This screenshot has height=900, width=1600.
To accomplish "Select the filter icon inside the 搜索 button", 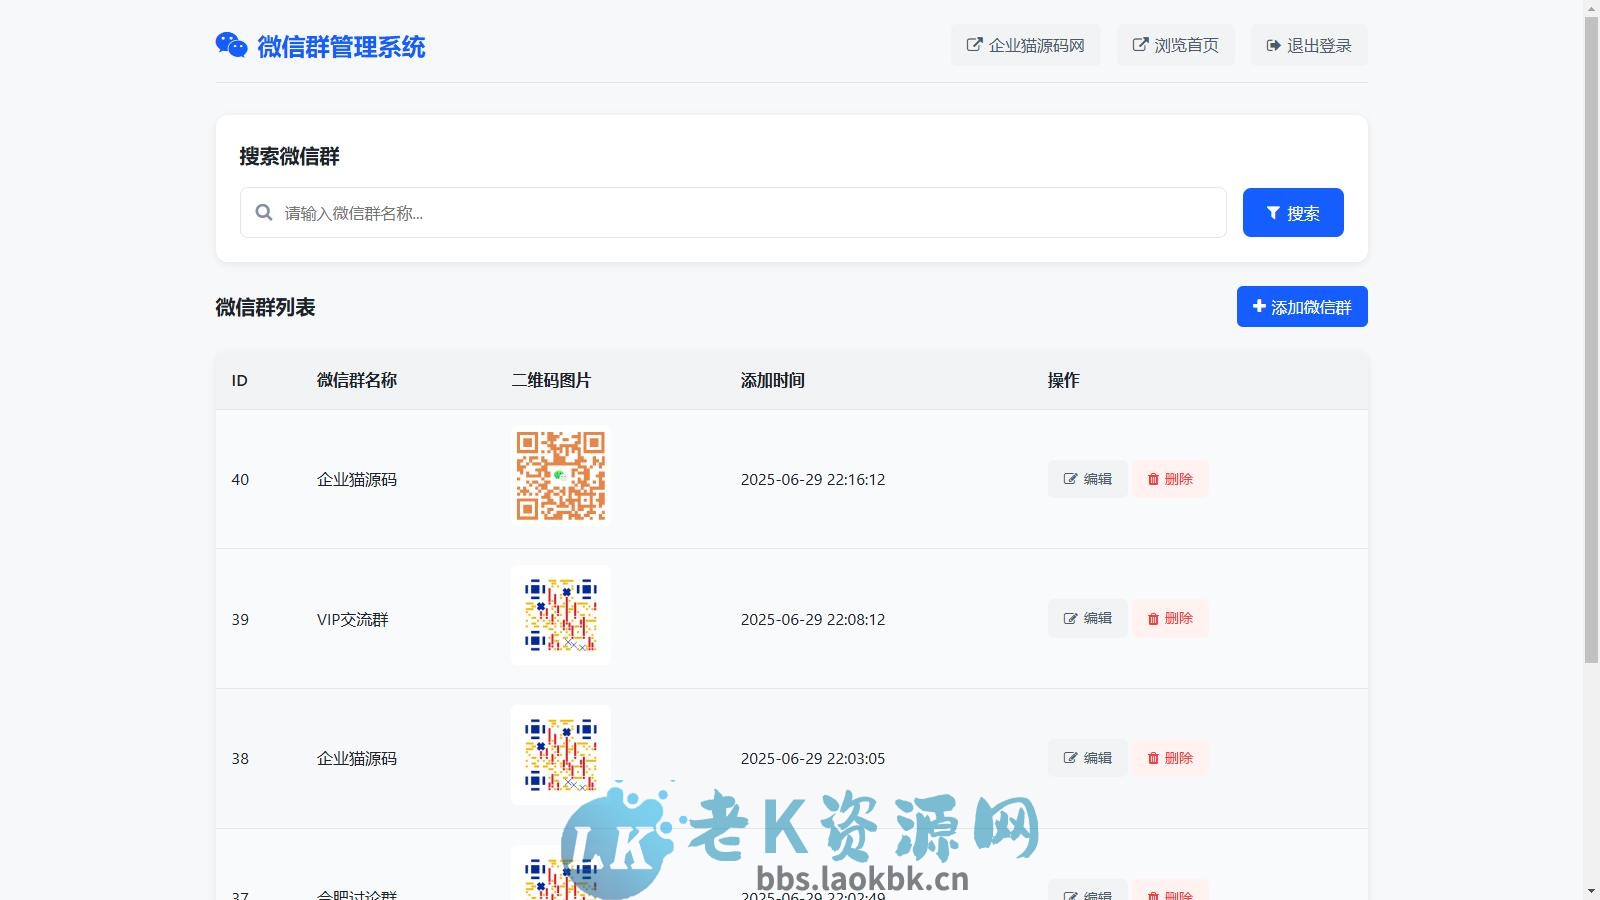I will (1272, 212).
